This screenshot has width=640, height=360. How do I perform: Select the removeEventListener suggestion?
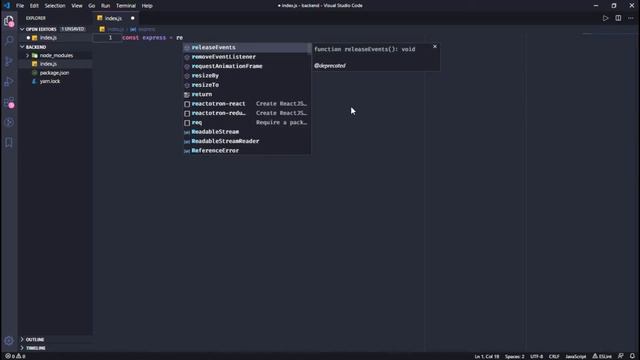(247, 57)
